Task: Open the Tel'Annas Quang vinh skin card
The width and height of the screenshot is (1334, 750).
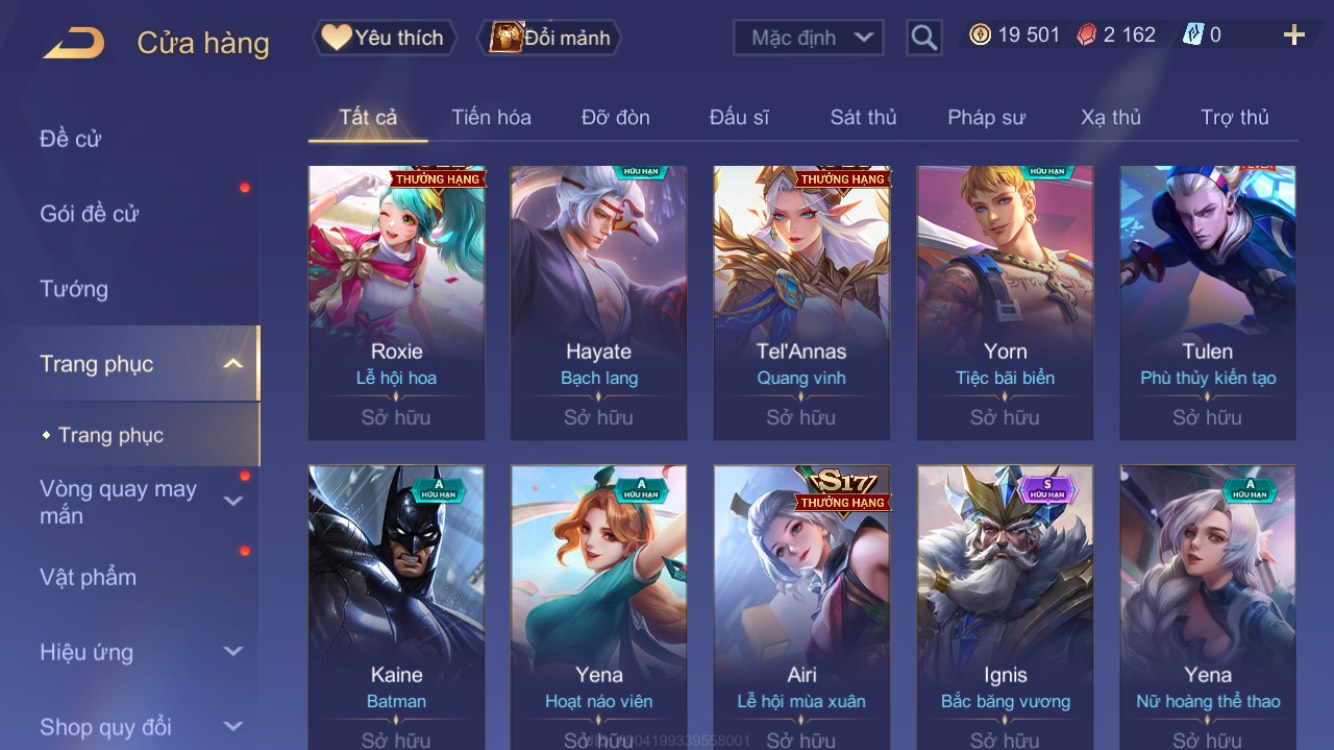Action: pos(801,303)
